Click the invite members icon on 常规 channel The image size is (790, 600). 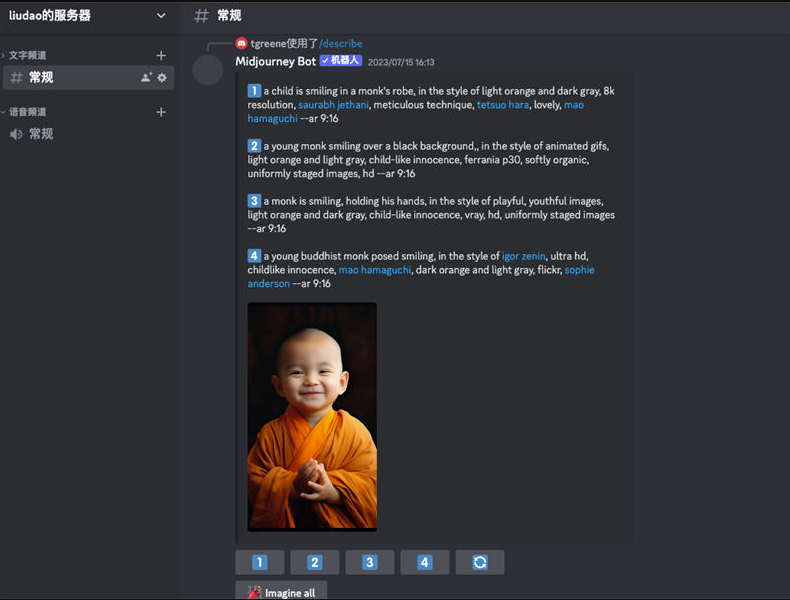[147, 77]
